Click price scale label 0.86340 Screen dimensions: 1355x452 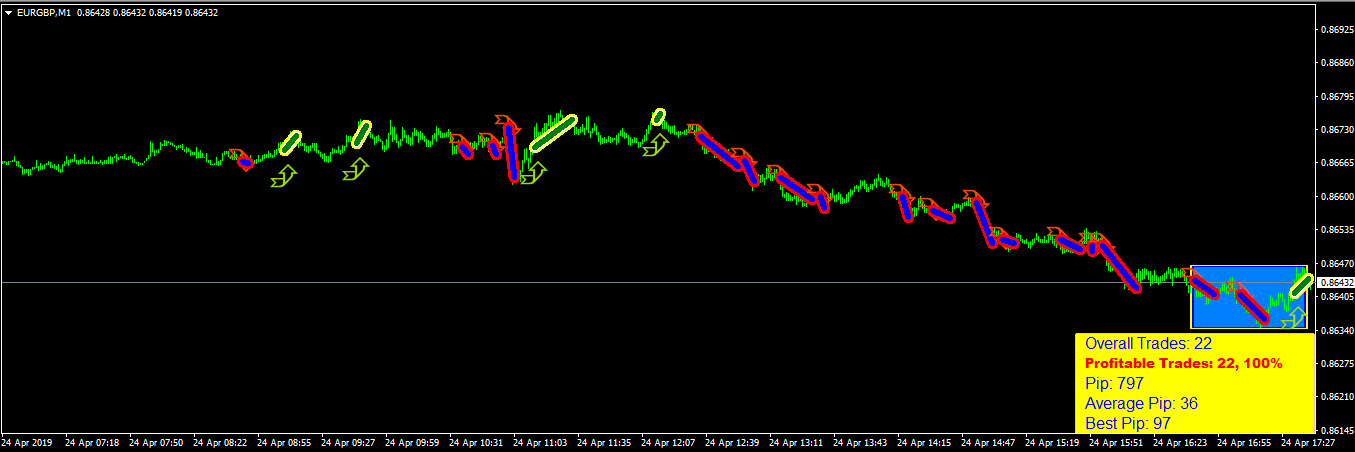[1337, 330]
